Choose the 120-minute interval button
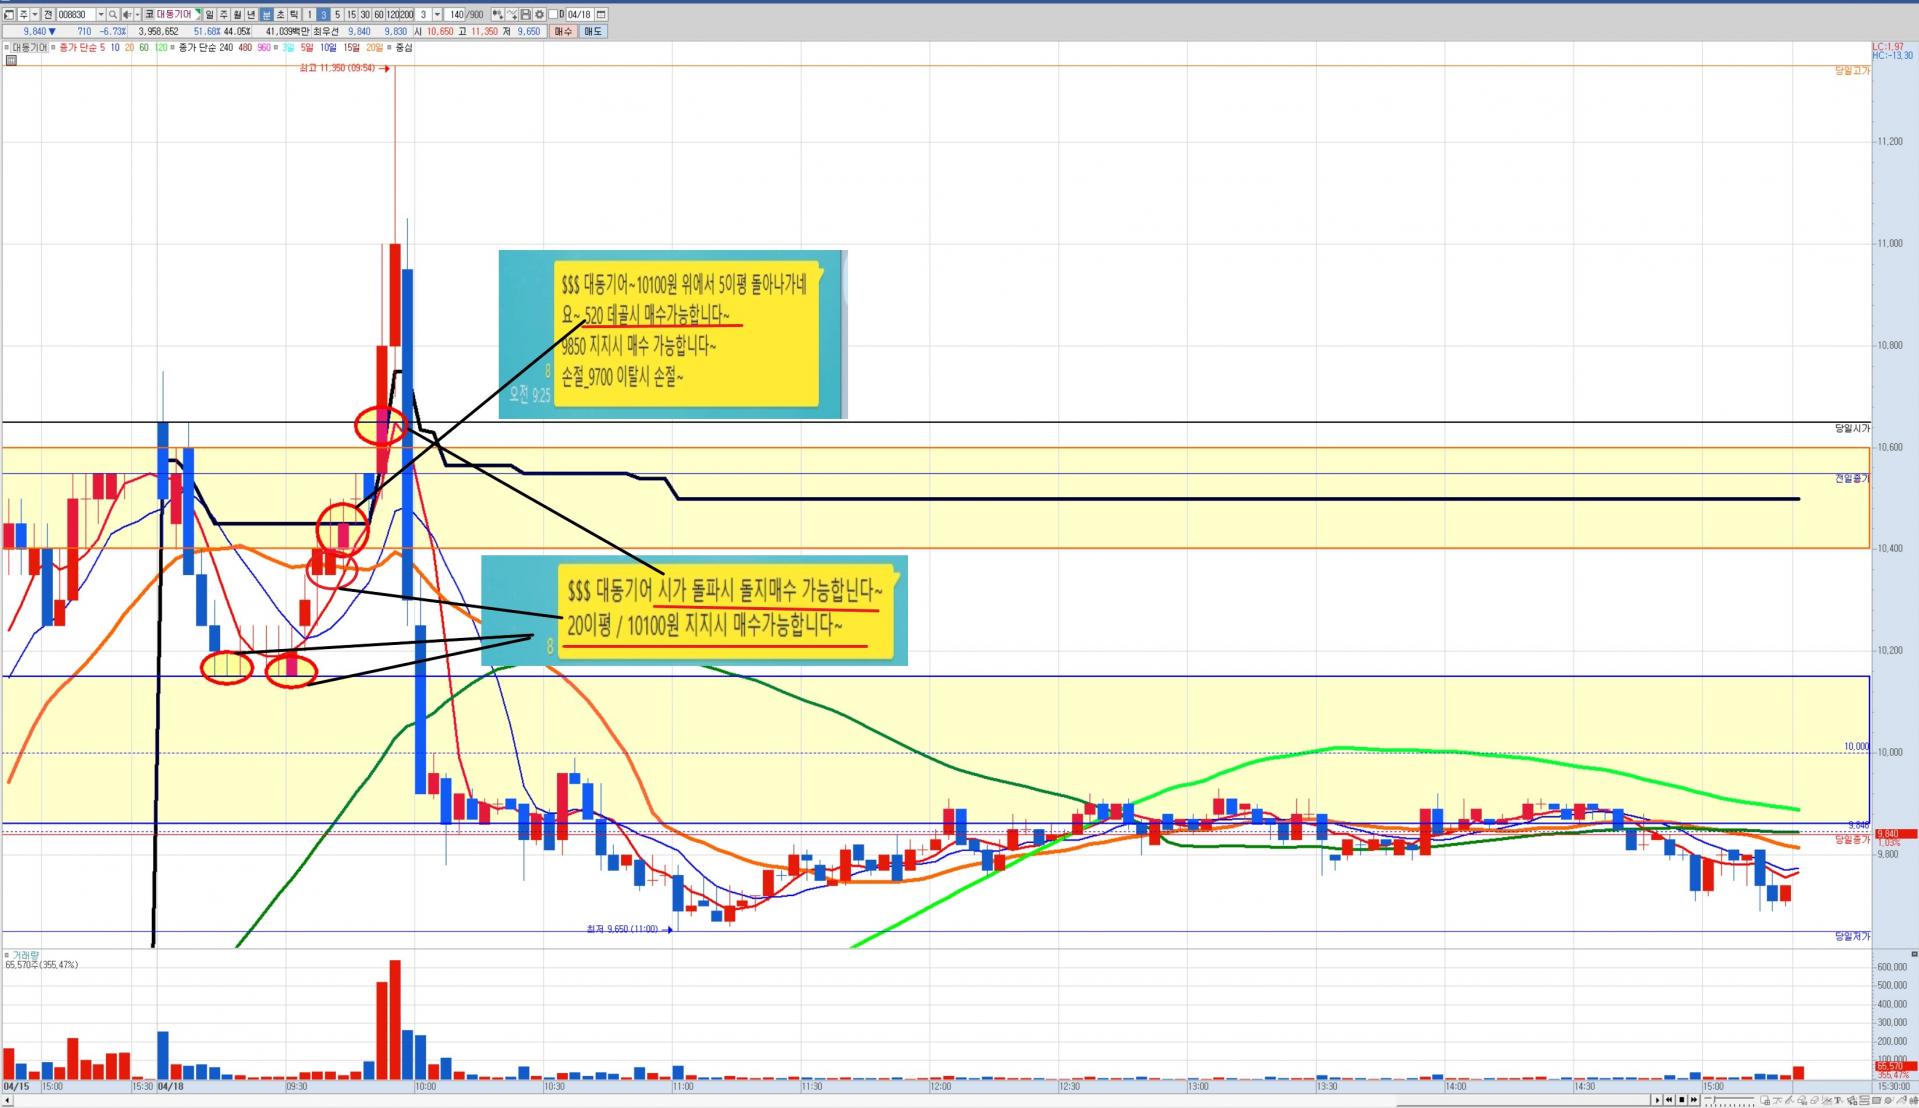This screenshot has height=1108, width=1919. pos(393,15)
